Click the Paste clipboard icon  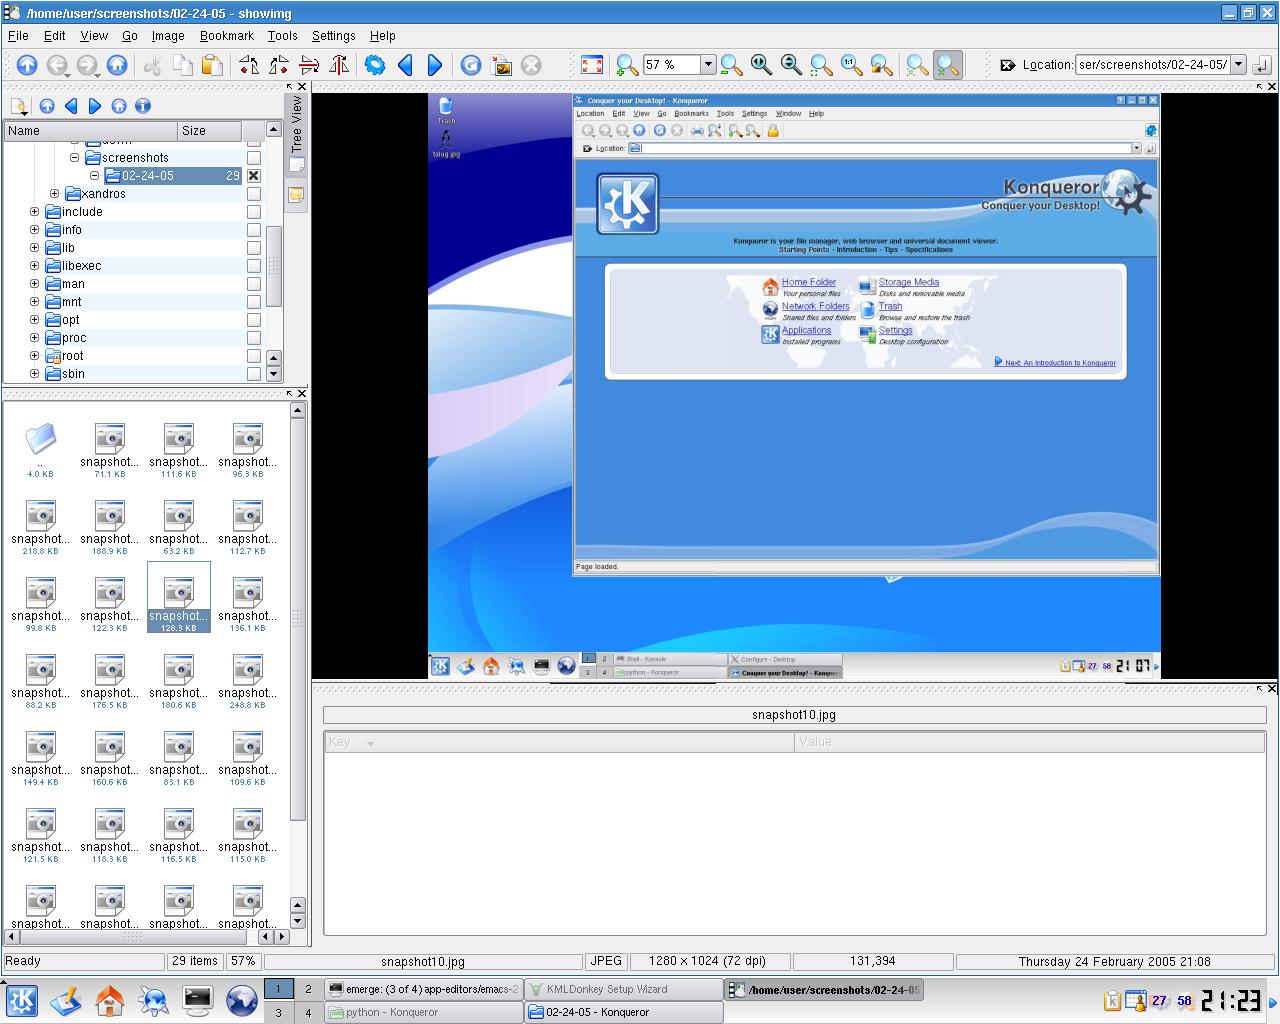coord(212,65)
